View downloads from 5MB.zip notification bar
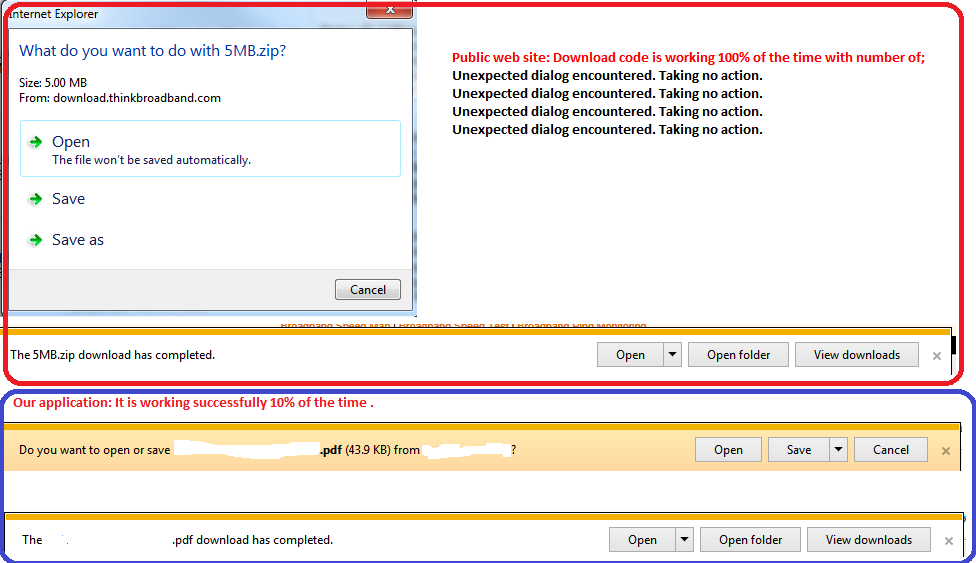976x563 pixels. pyautogui.click(x=856, y=354)
